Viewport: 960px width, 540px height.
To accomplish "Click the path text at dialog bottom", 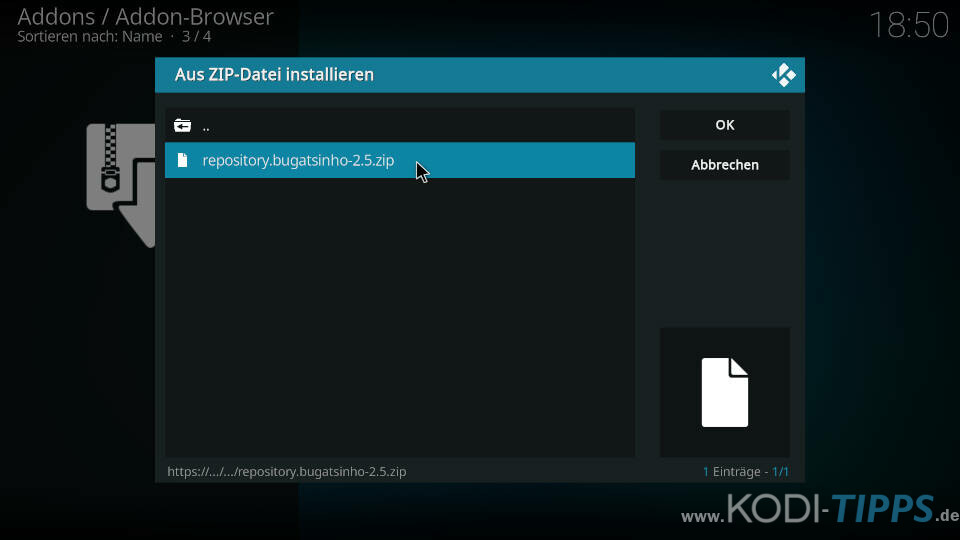I will (287, 472).
